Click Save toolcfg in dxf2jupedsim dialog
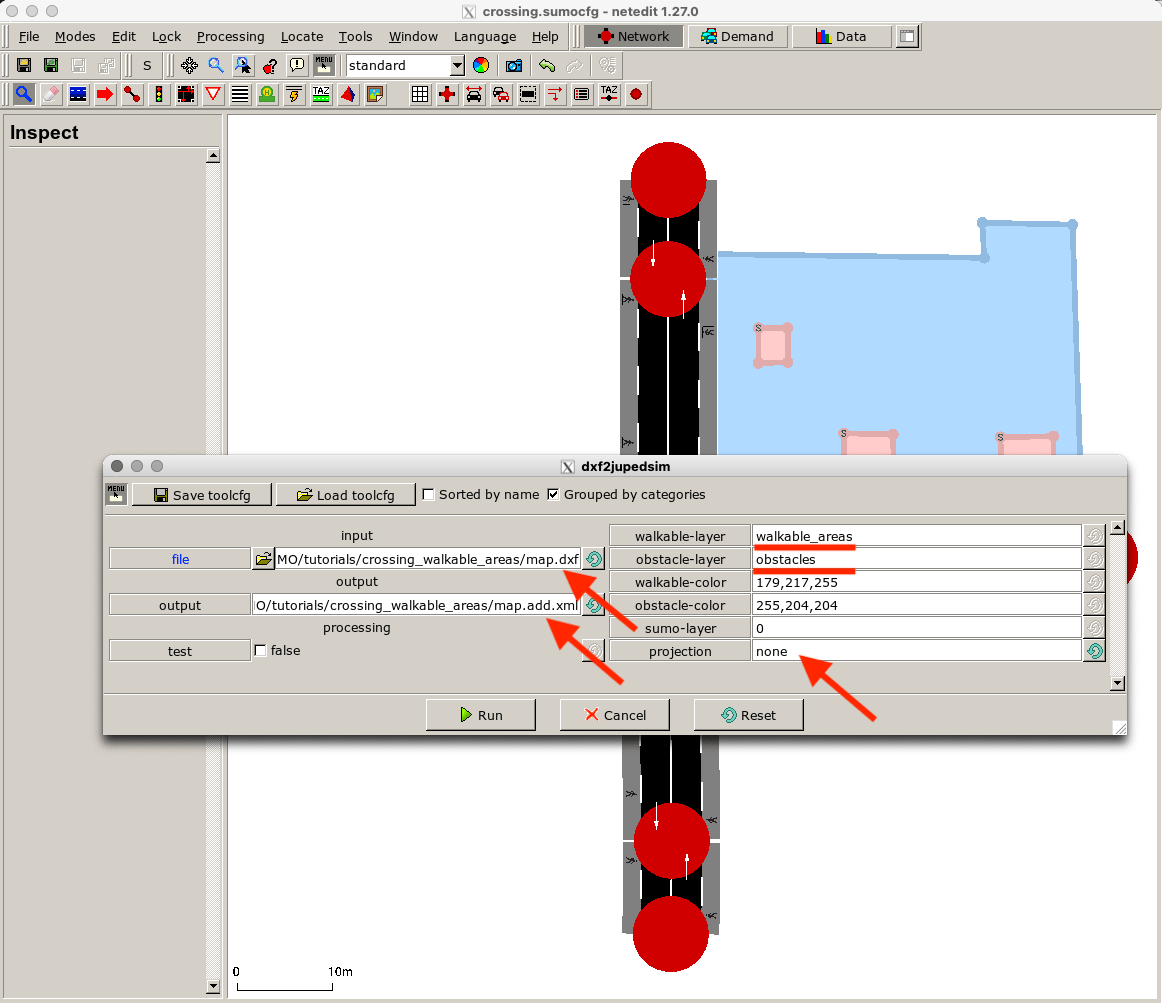The width and height of the screenshot is (1162, 1004). pyautogui.click(x=202, y=495)
